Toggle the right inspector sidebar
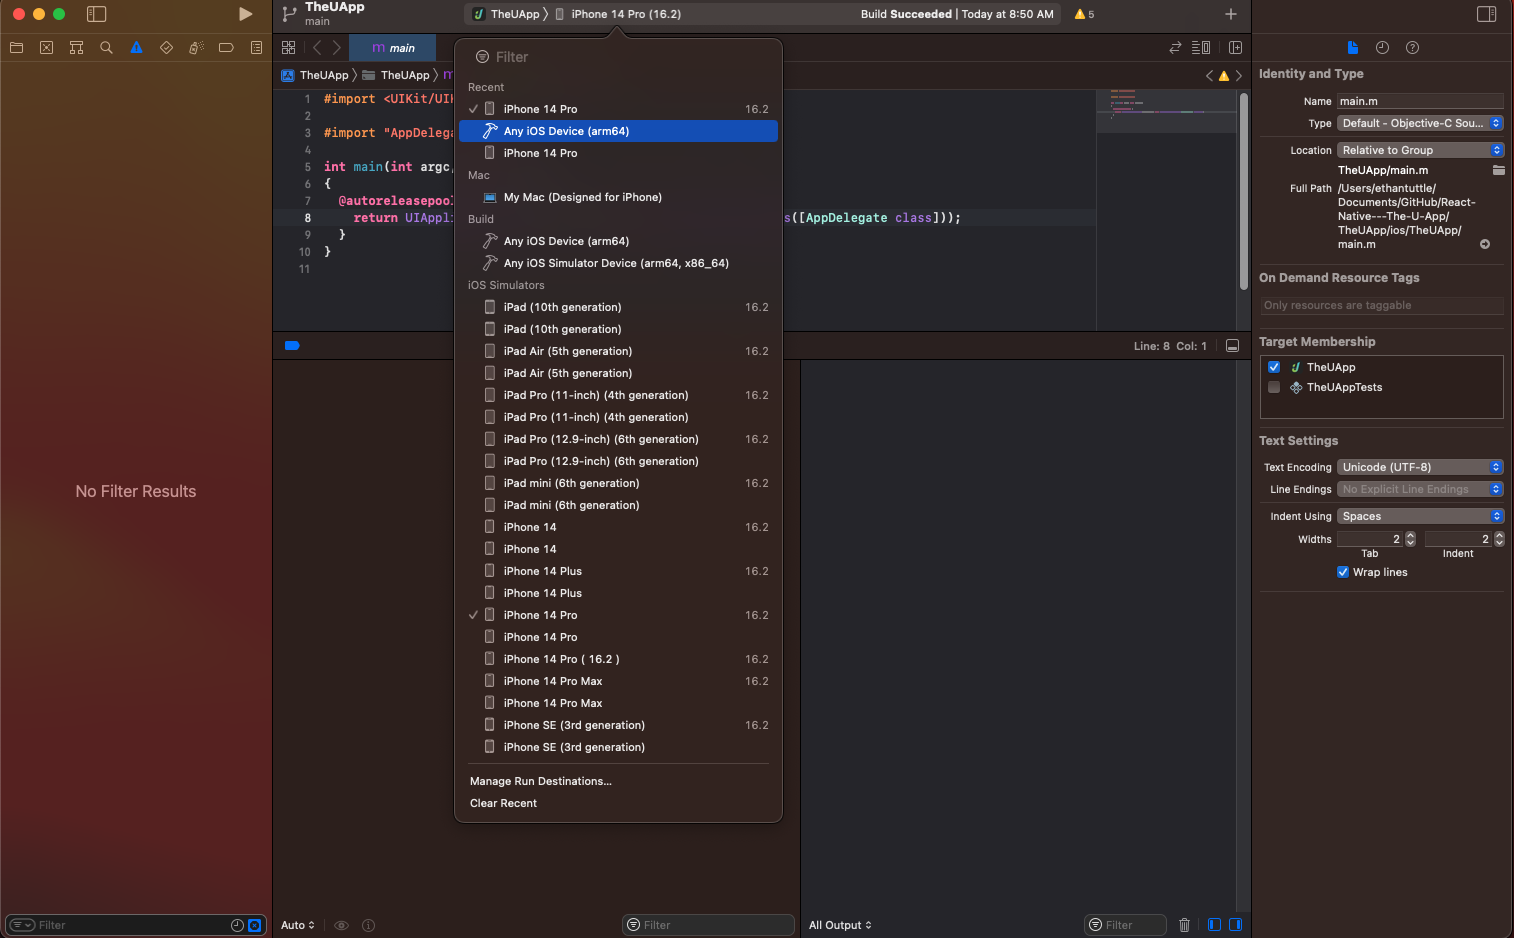This screenshot has height=938, width=1514. tap(1486, 14)
